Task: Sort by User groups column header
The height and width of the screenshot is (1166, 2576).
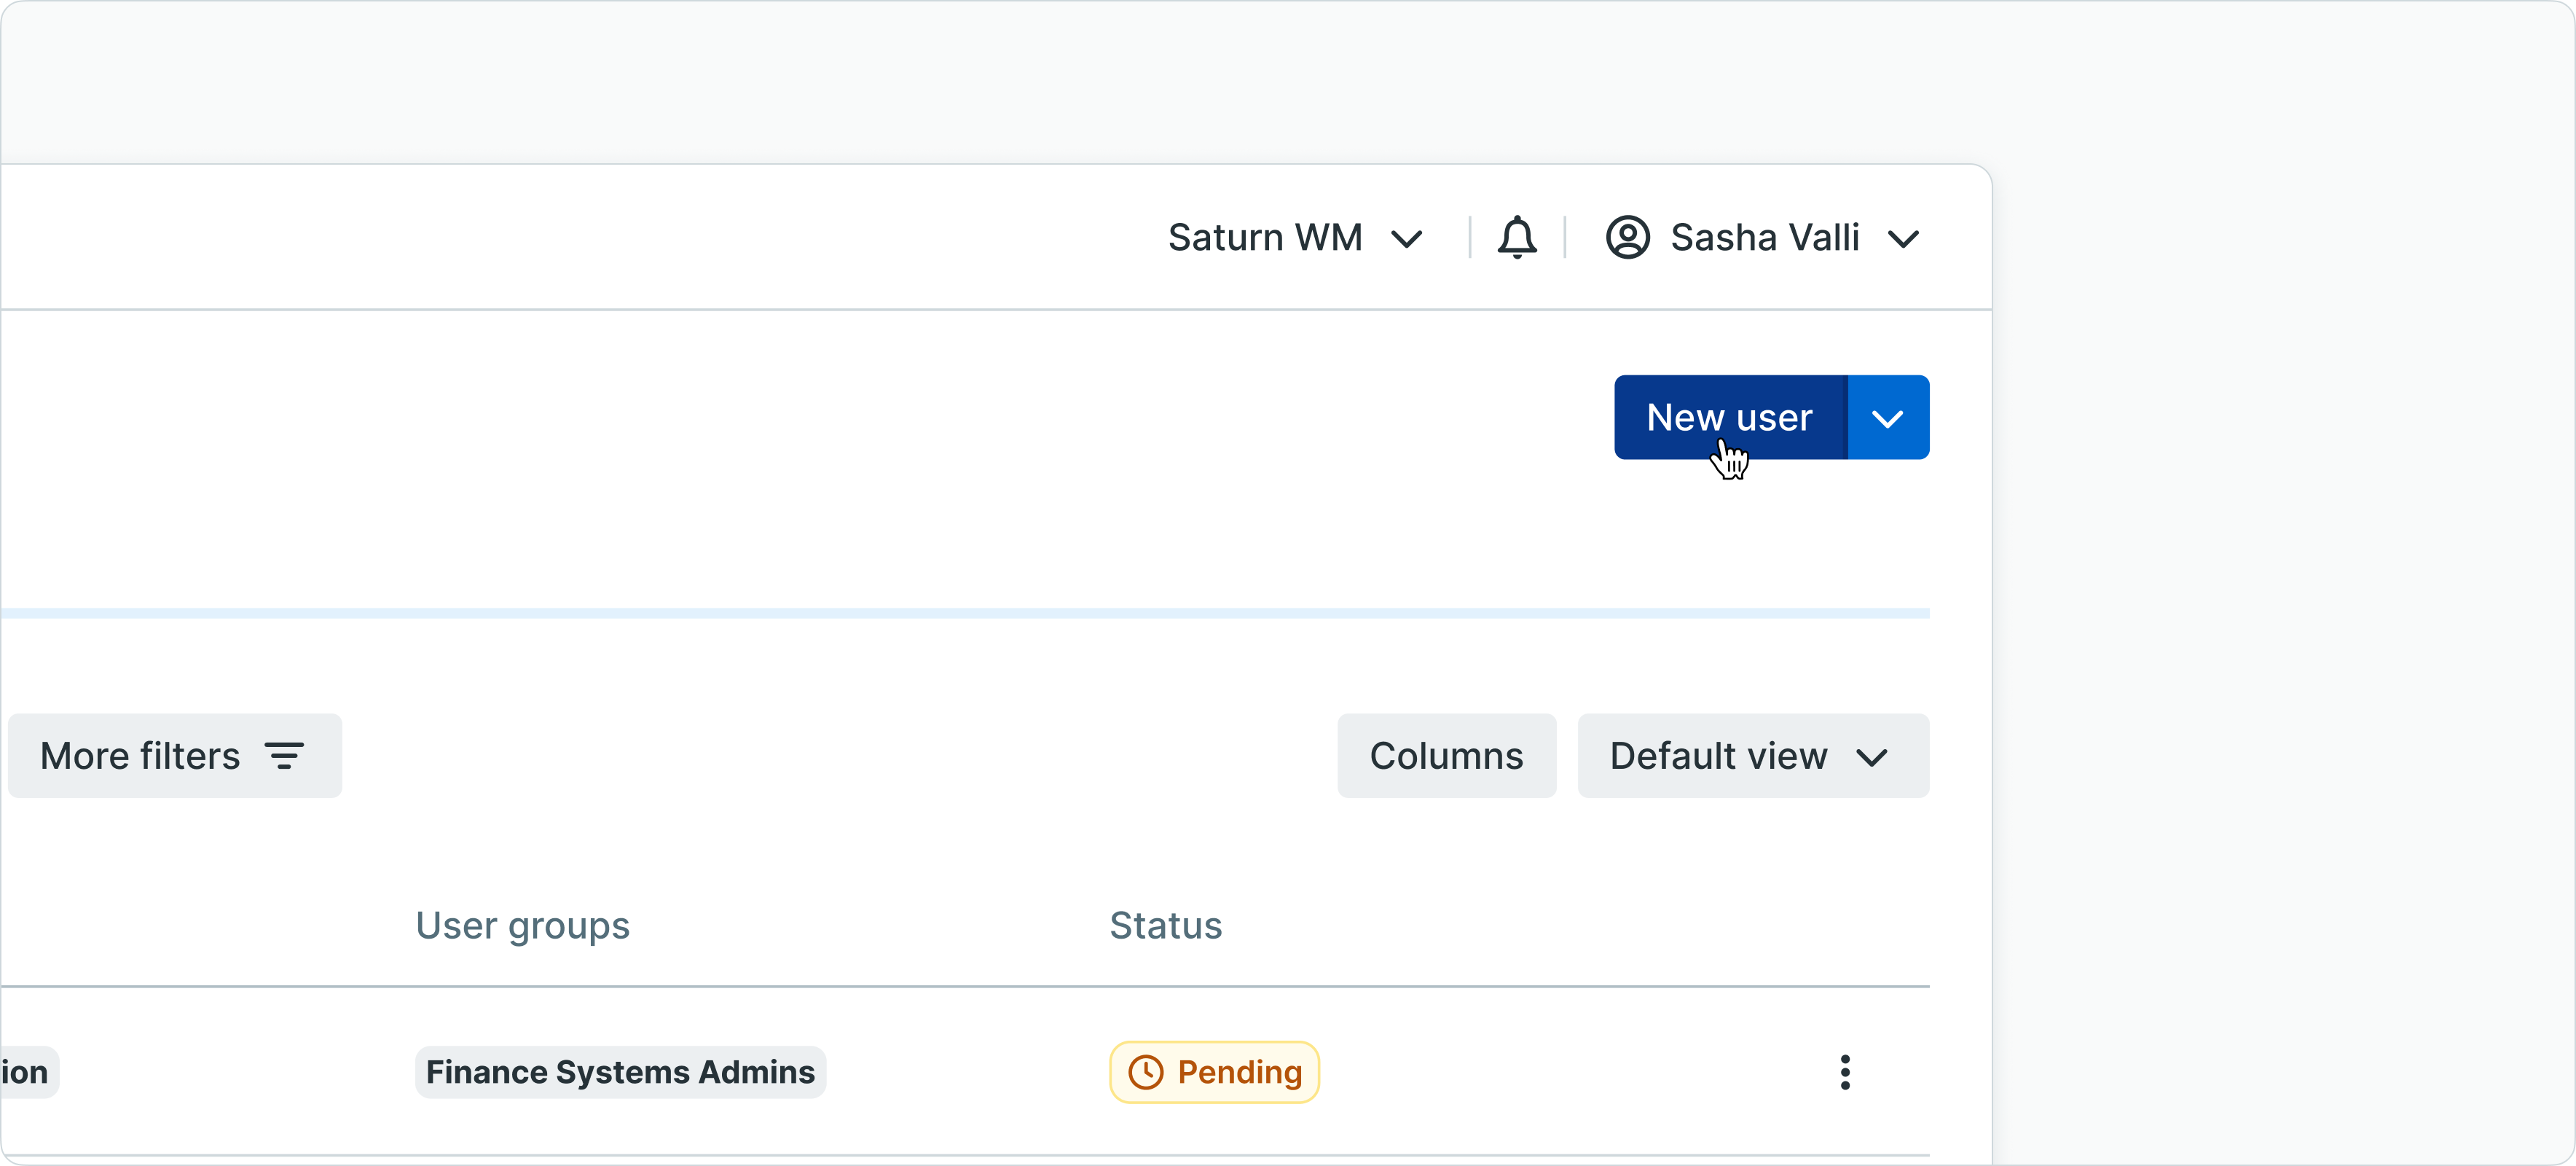Action: pos(522,926)
